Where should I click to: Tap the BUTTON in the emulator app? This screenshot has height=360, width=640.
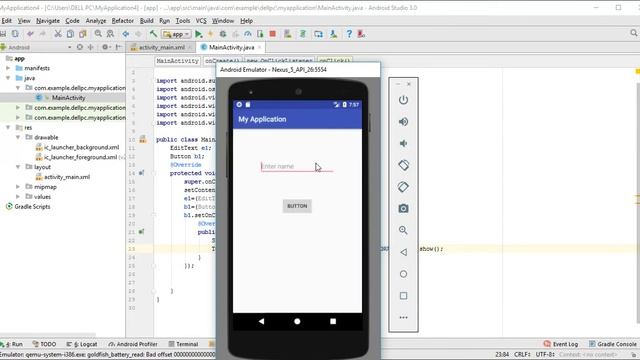click(297, 206)
